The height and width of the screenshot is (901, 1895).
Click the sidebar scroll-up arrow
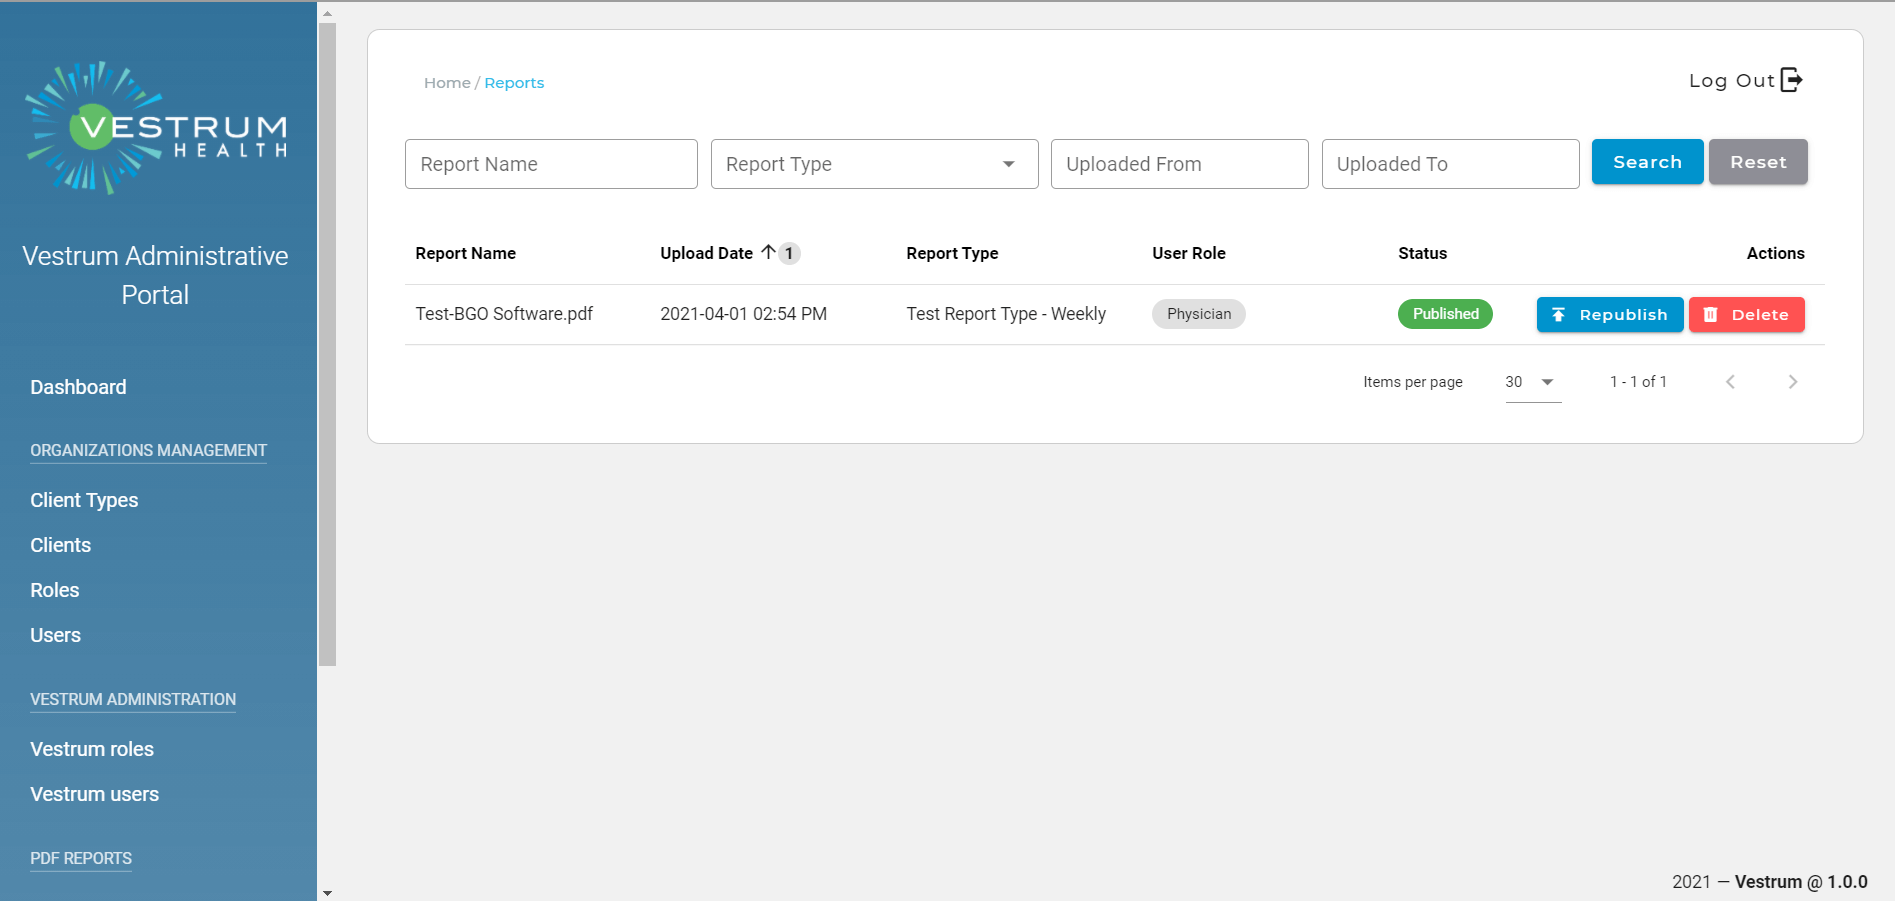coord(327,14)
